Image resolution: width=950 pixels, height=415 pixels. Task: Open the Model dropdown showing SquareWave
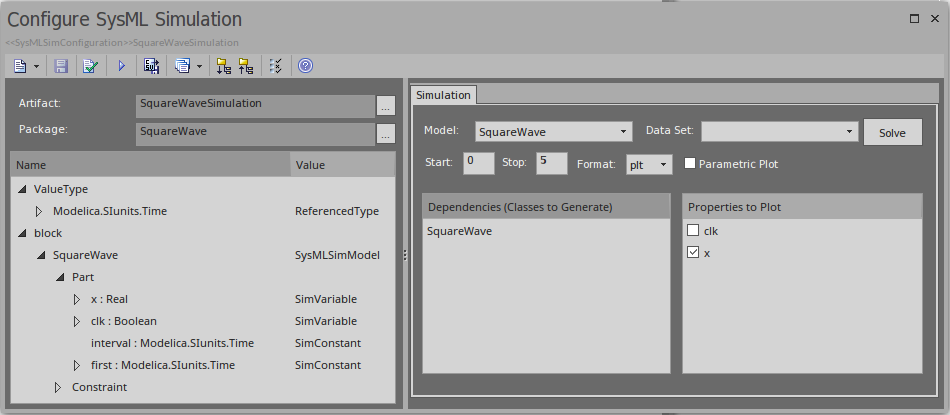553,131
